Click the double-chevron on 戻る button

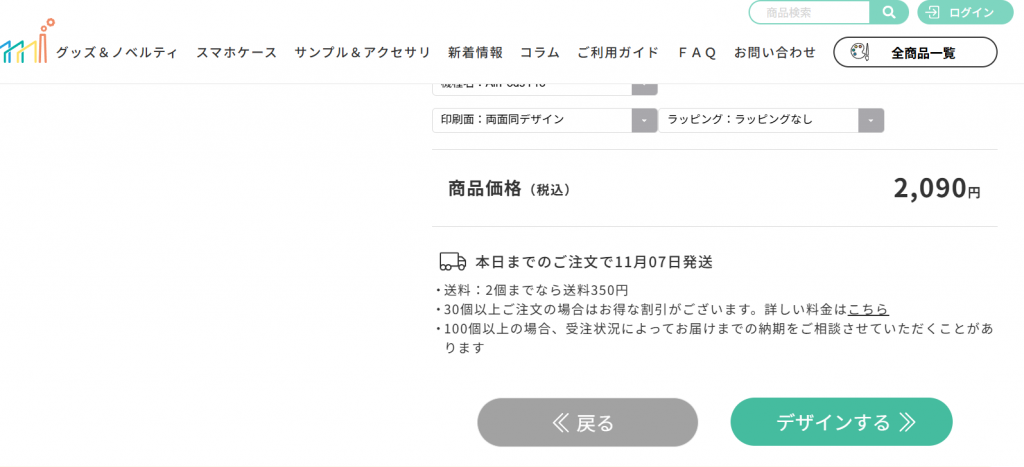tap(560, 423)
